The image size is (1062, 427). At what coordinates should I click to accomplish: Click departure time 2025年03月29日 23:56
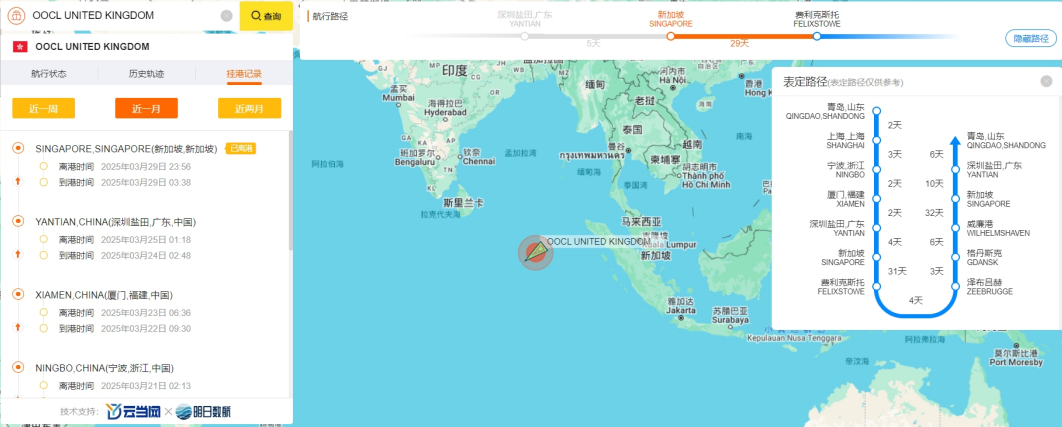146,166
